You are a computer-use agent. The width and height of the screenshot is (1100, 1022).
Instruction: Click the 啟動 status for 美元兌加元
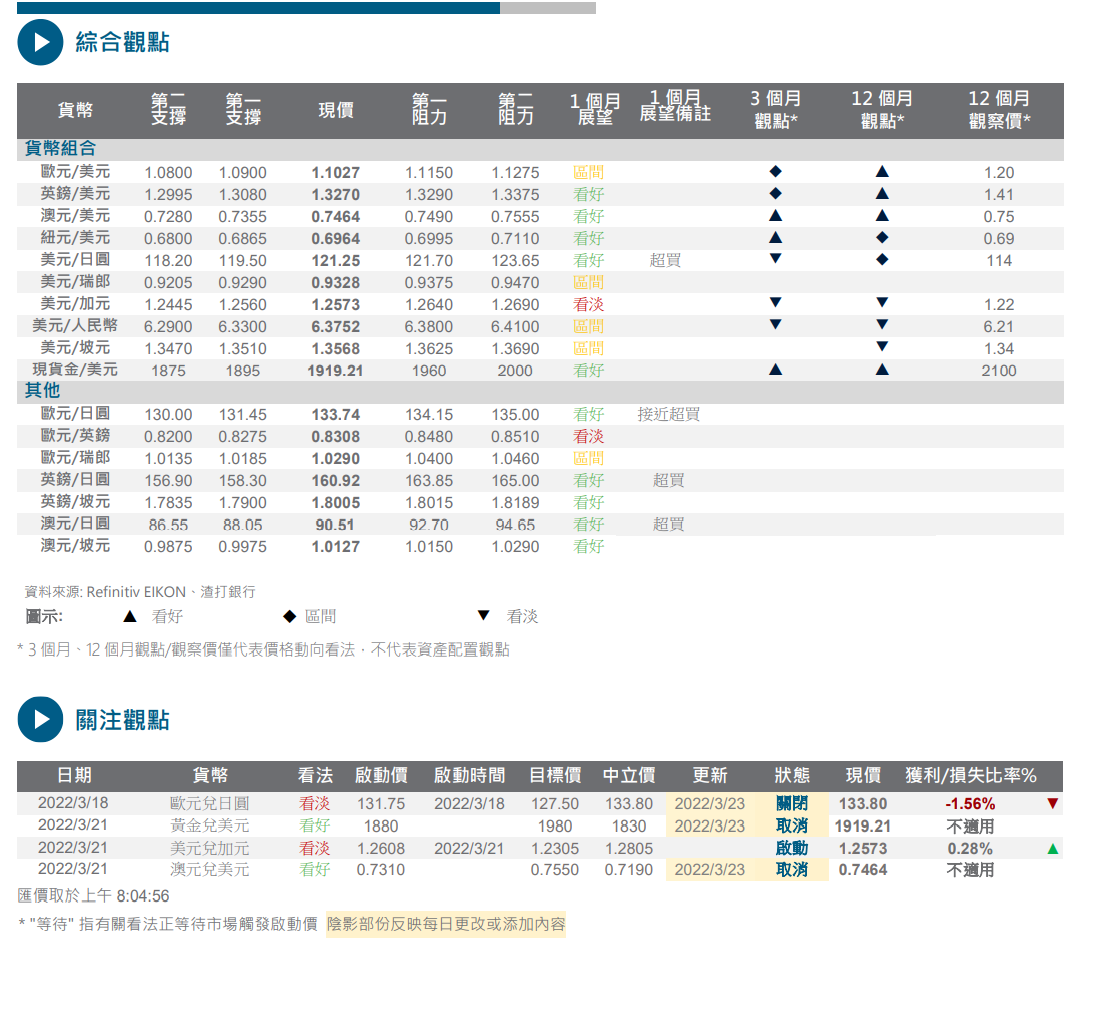tap(791, 848)
